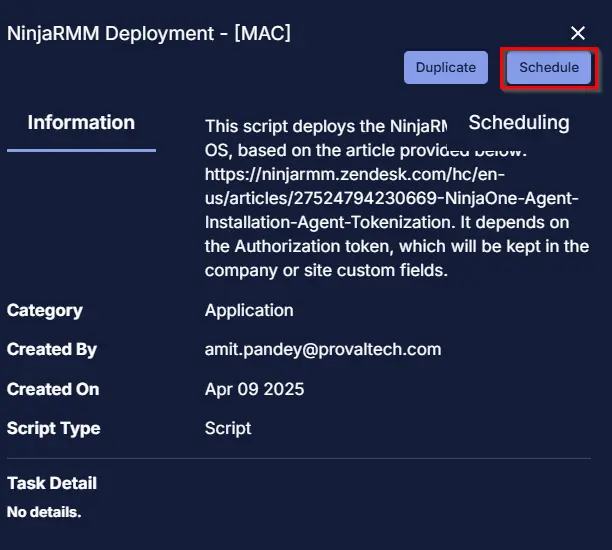Viewport: 612px width, 550px height.
Task: Click the No details. text
Action: [x=44, y=512]
